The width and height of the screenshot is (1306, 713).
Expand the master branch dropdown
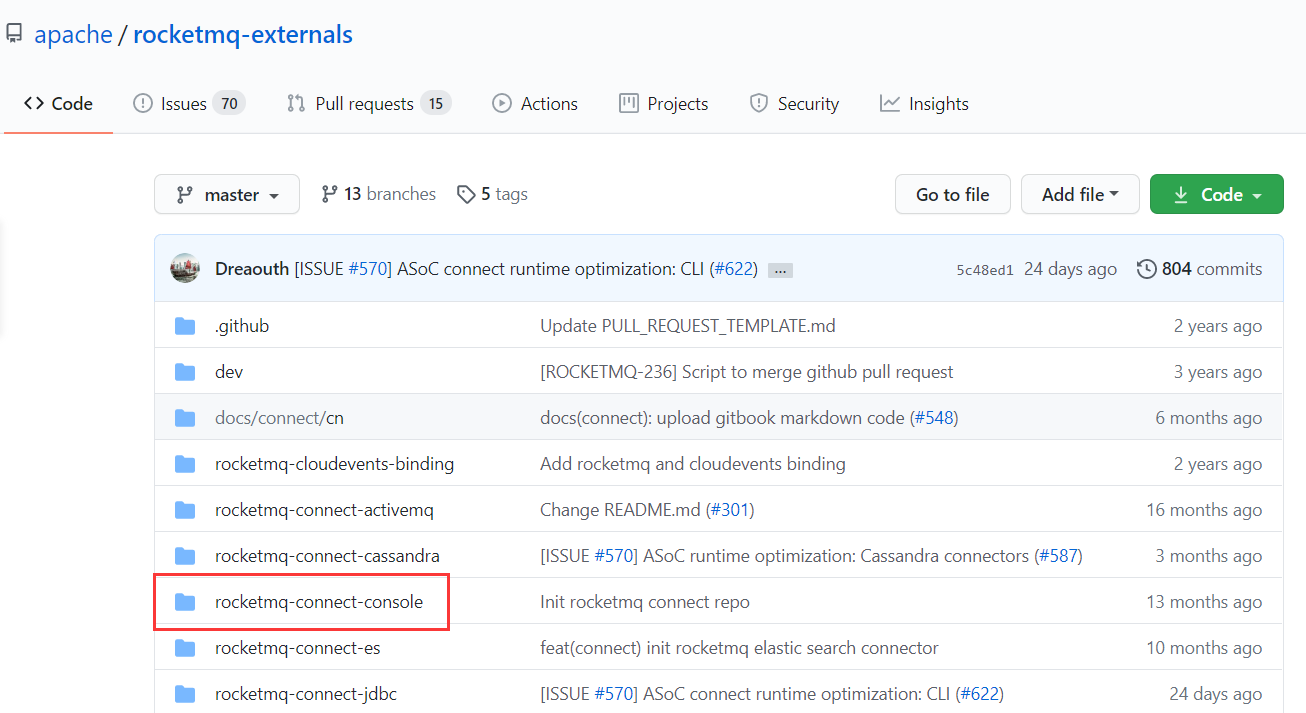(x=227, y=195)
